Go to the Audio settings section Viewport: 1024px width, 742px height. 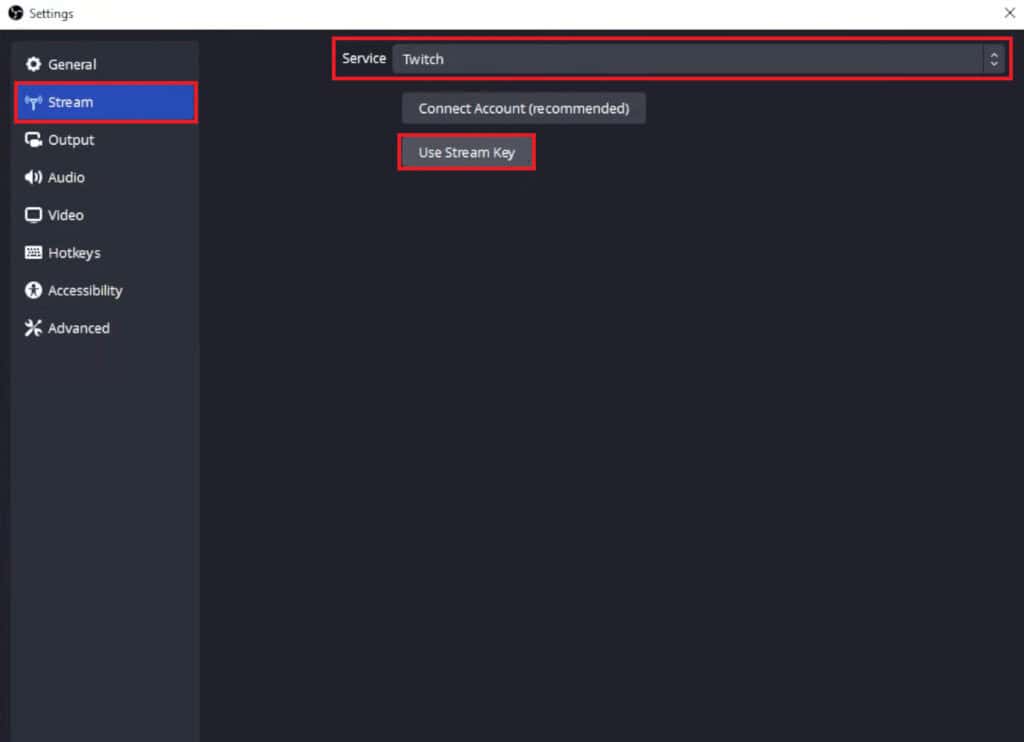click(106, 177)
